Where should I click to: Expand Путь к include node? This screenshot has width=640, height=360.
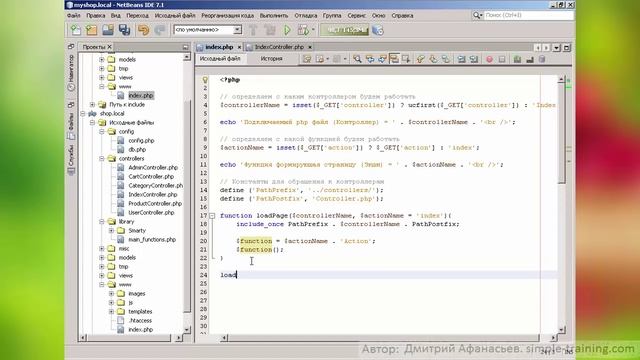pyautogui.click(x=92, y=104)
